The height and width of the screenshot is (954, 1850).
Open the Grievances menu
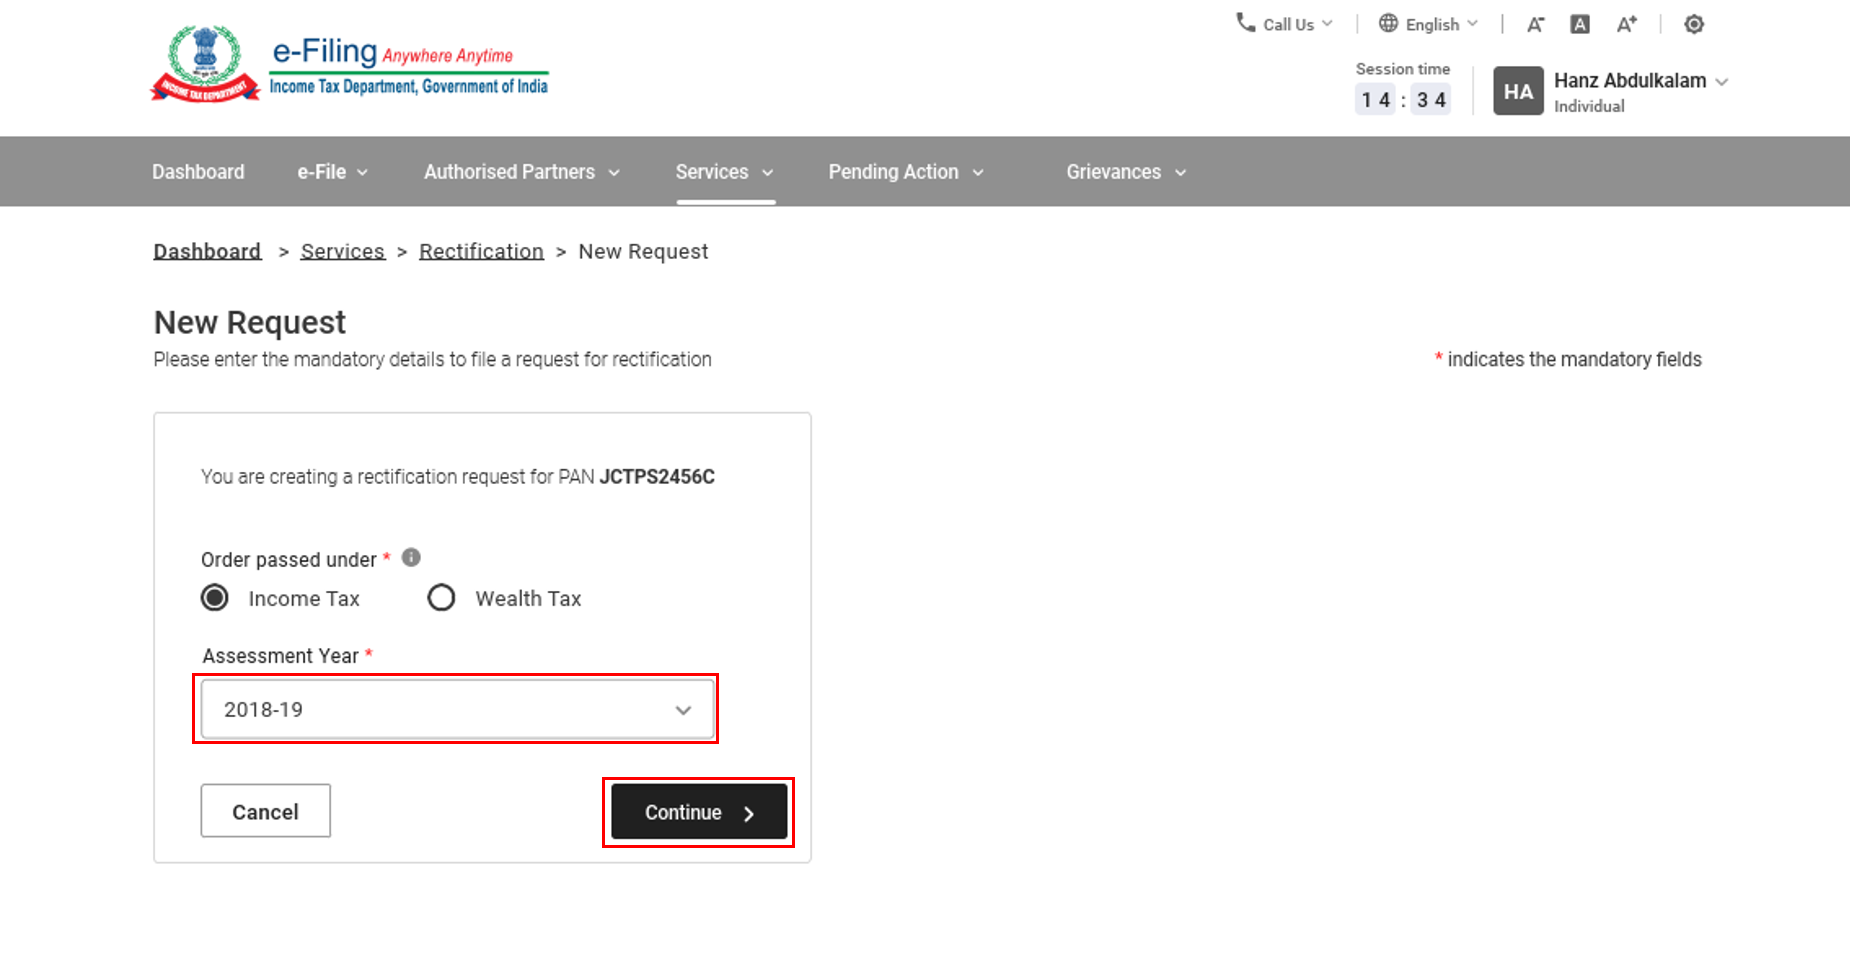coord(1125,172)
